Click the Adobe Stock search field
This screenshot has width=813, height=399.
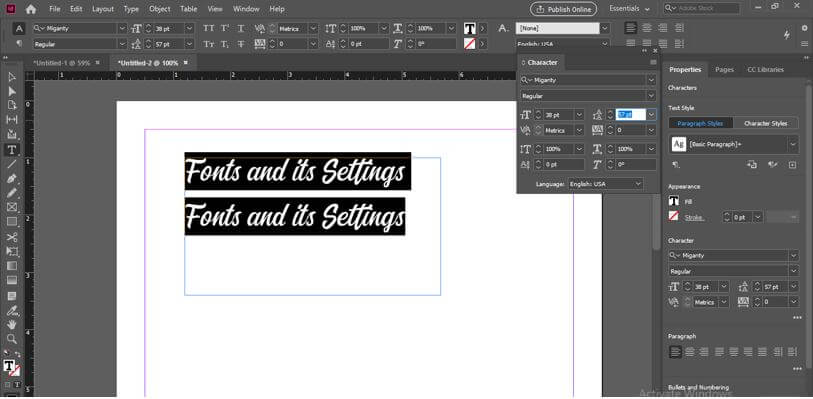point(702,8)
